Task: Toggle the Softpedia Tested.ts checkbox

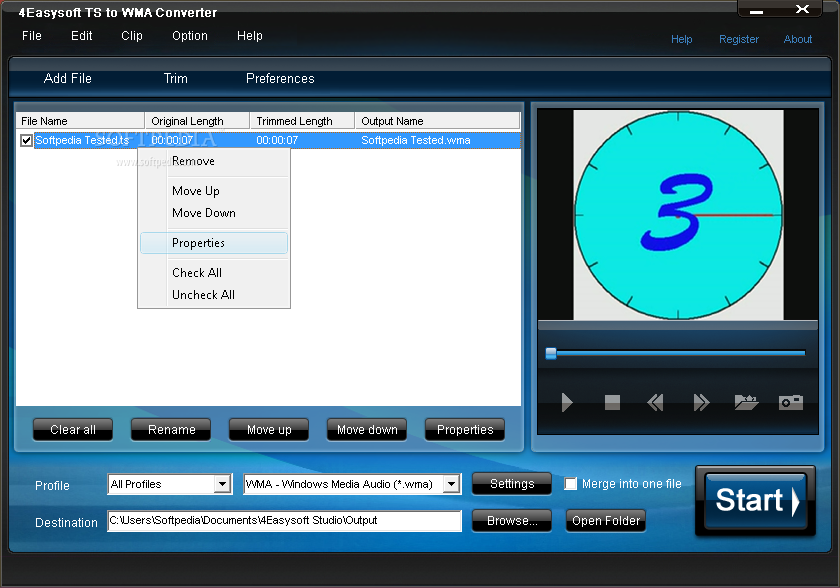Action: 26,140
